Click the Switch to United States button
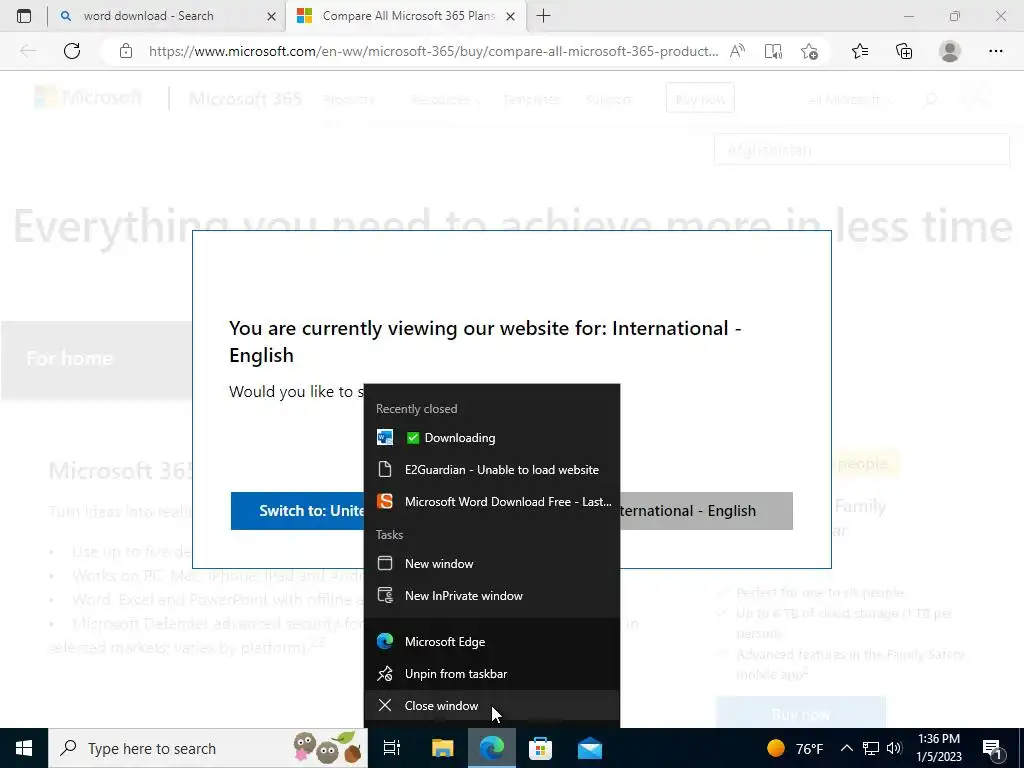Image resolution: width=1024 pixels, height=768 pixels. pyautogui.click(x=298, y=511)
